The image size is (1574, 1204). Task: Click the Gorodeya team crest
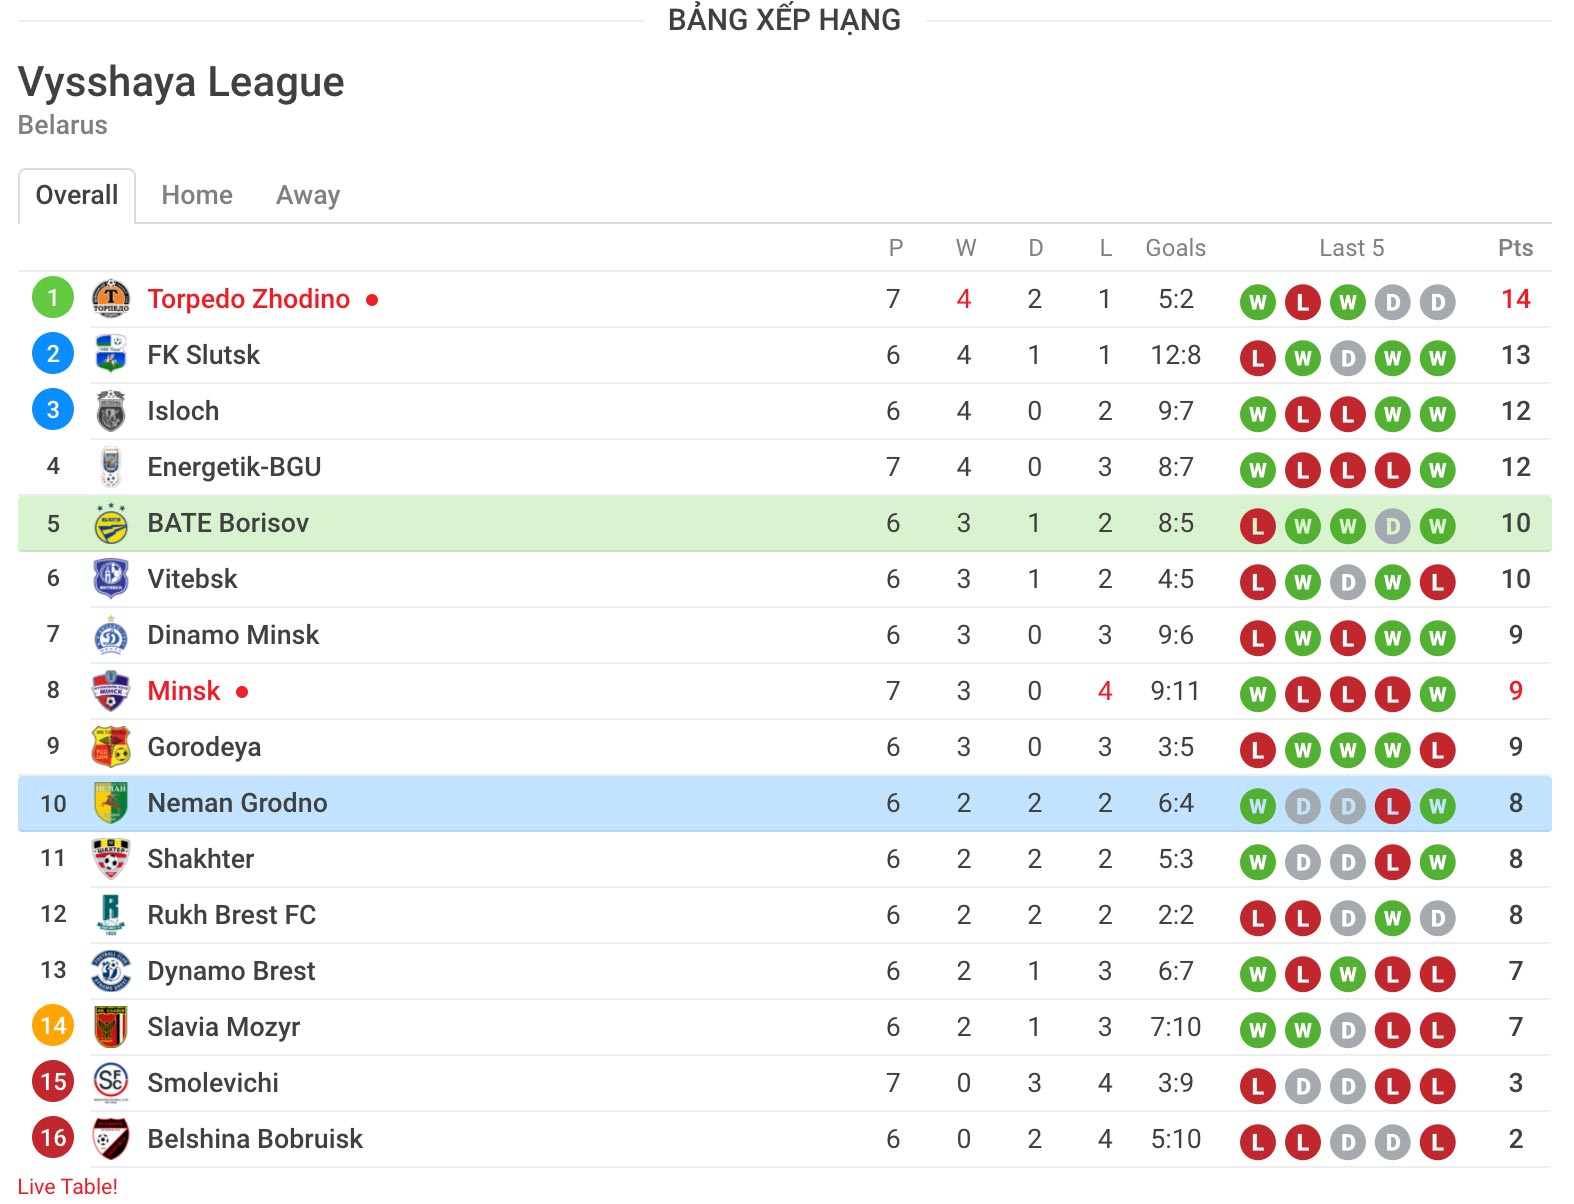(111, 746)
